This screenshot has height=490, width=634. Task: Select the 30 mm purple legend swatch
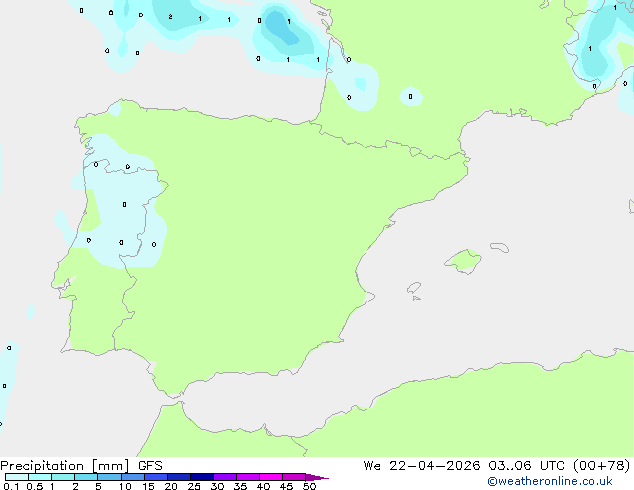pos(225,477)
